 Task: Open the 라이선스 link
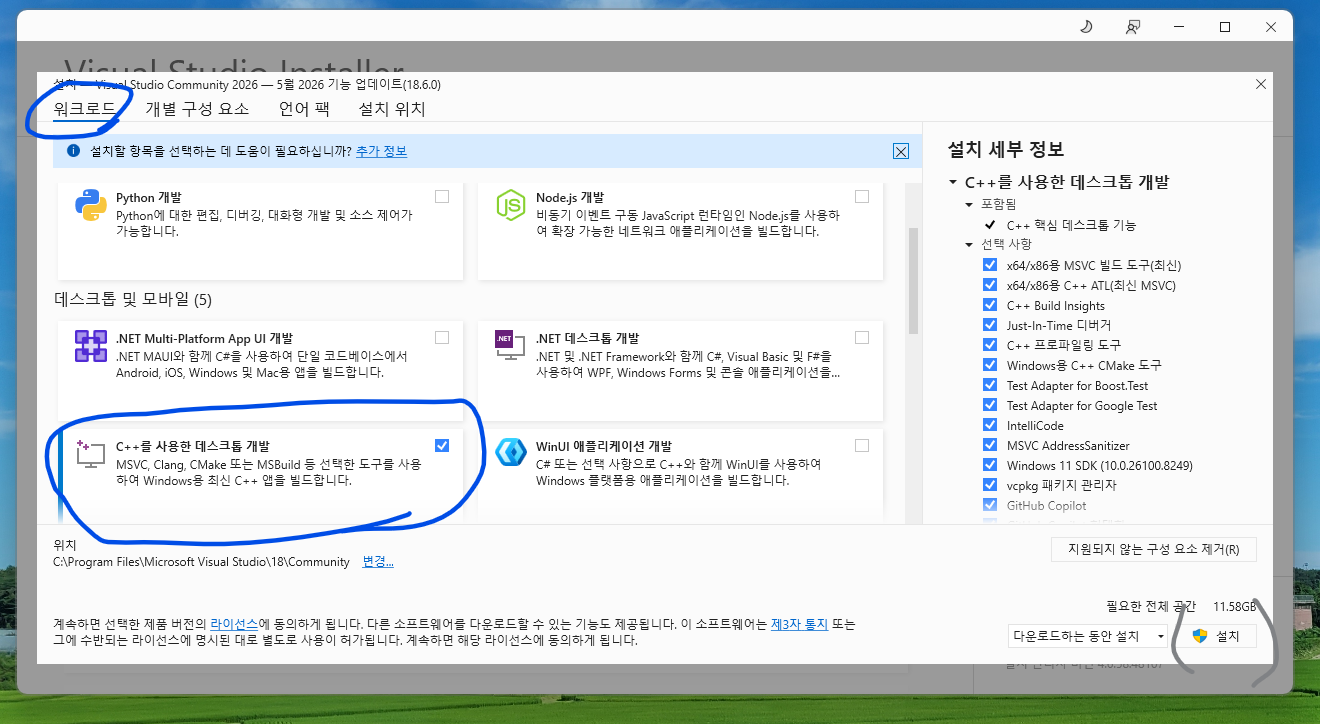[234, 623]
